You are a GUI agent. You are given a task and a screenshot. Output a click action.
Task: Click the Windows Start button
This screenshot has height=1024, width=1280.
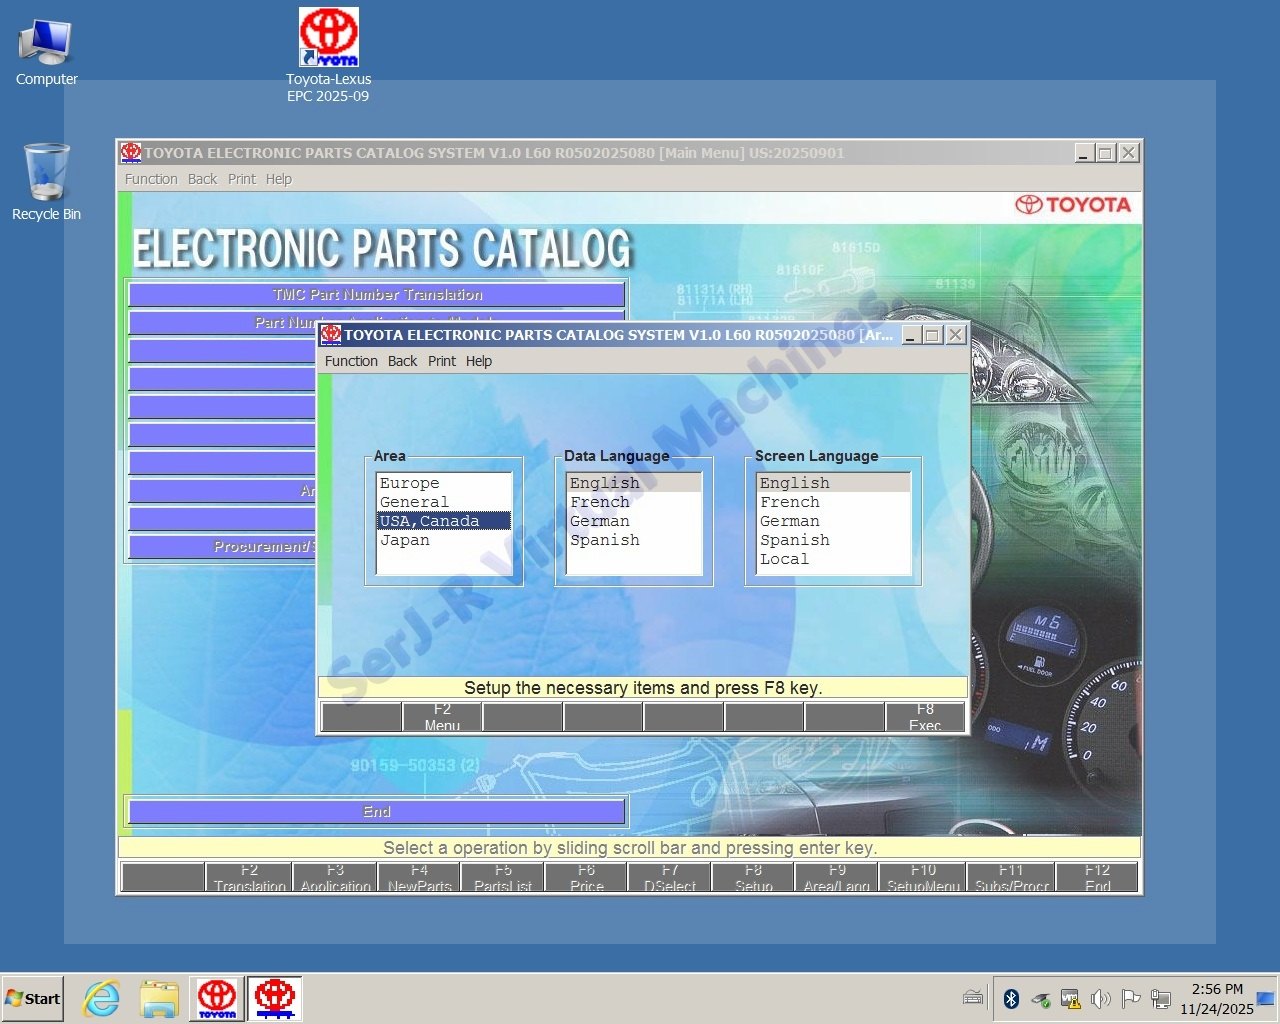coord(33,998)
